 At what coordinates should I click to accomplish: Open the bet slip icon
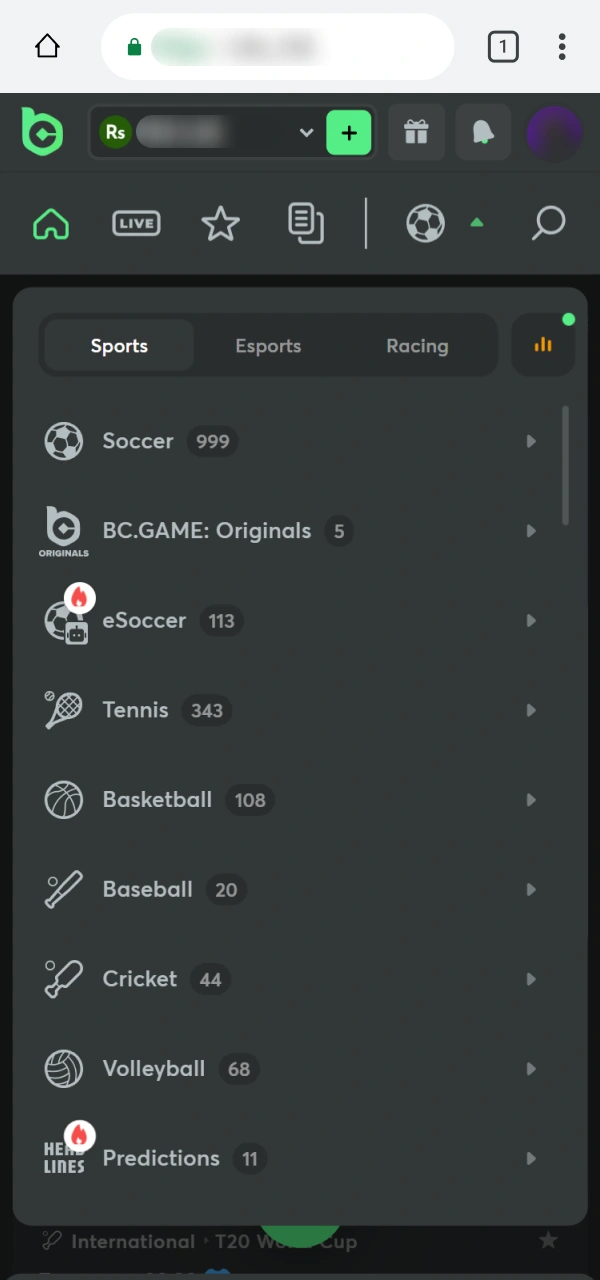pyautogui.click(x=306, y=223)
